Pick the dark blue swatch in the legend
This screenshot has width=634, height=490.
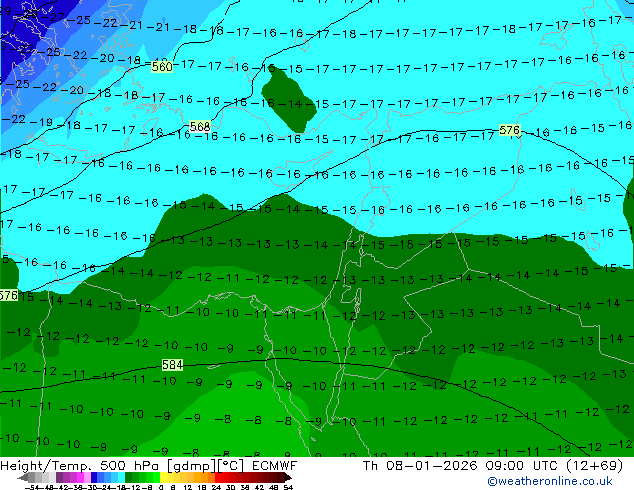(x=94, y=478)
